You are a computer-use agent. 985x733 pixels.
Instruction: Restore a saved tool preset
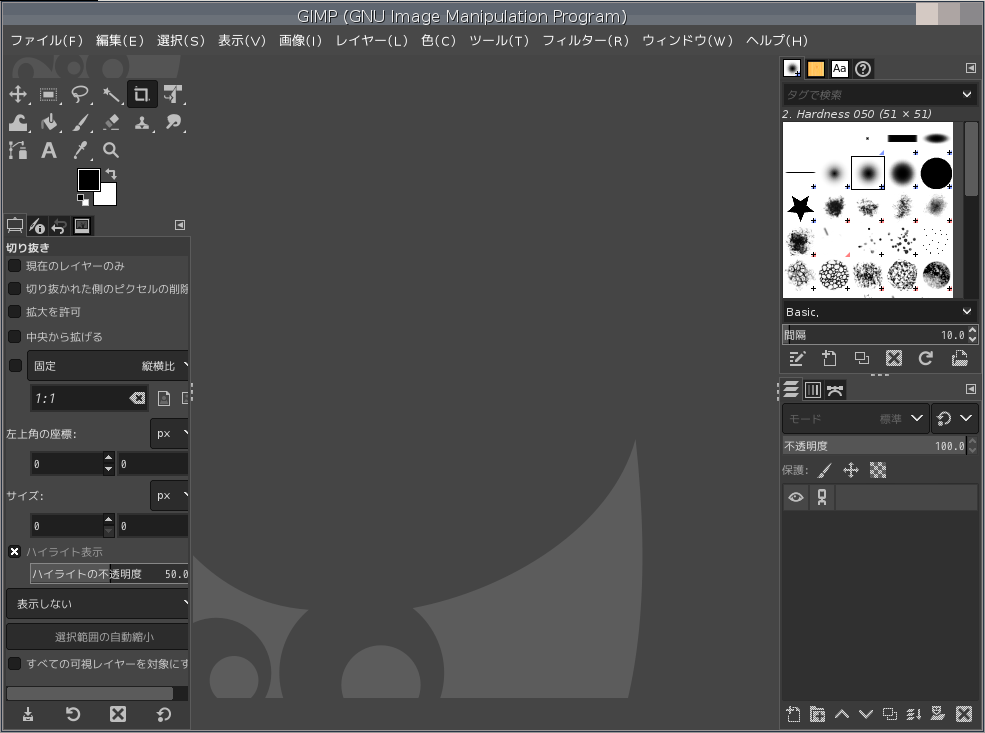(x=73, y=714)
